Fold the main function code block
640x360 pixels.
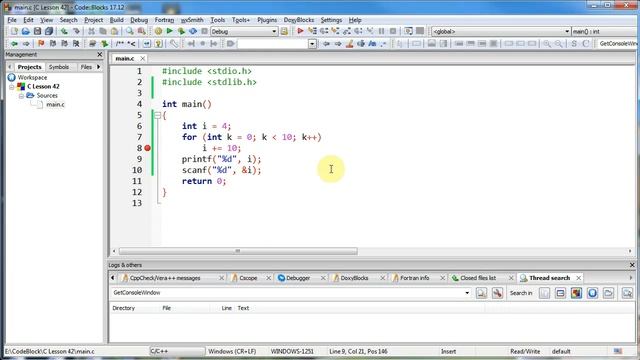pos(158,115)
